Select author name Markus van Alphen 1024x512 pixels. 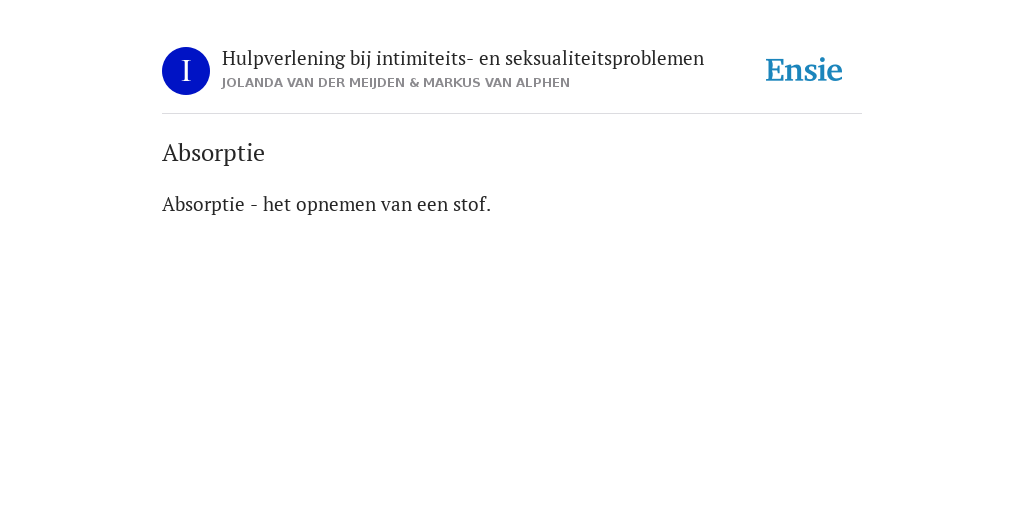point(496,83)
